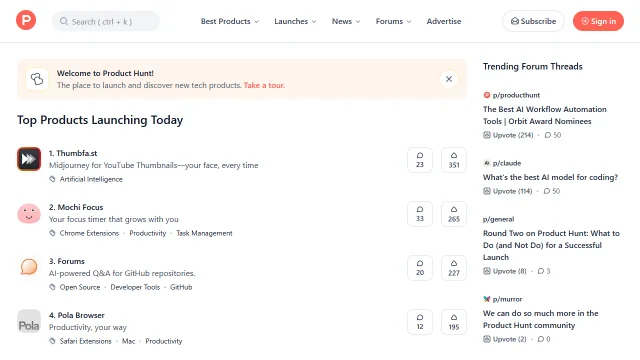Upvote Mochi Focus showing 265 votes
The width and height of the screenshot is (640, 360).
454,214
